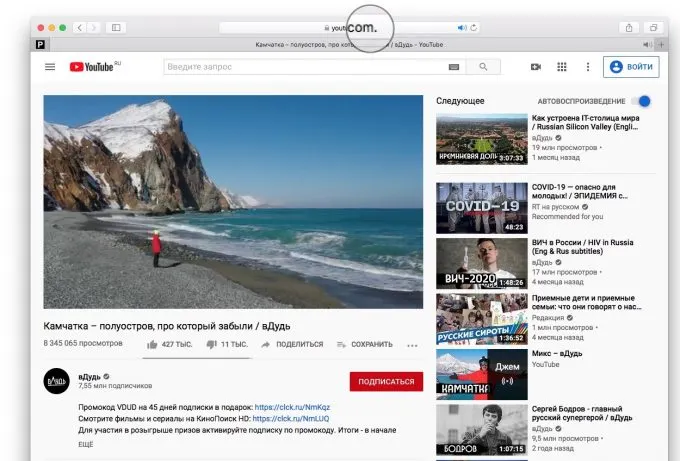Like the video with thumbs up
Screen dimensions: 680x461
[x=153, y=344]
